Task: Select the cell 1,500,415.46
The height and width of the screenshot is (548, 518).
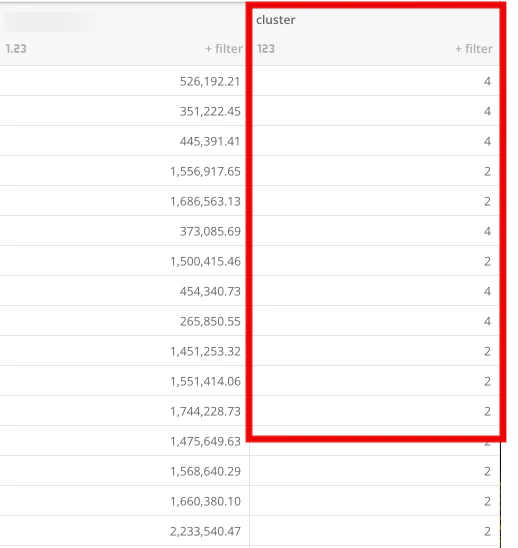Action: [206, 261]
